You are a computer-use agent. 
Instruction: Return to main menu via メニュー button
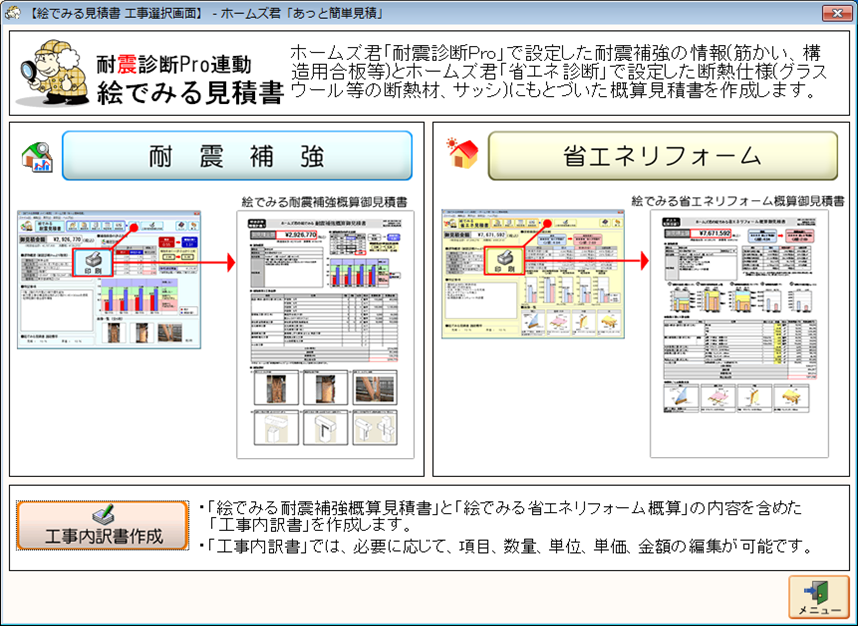[x=819, y=597]
